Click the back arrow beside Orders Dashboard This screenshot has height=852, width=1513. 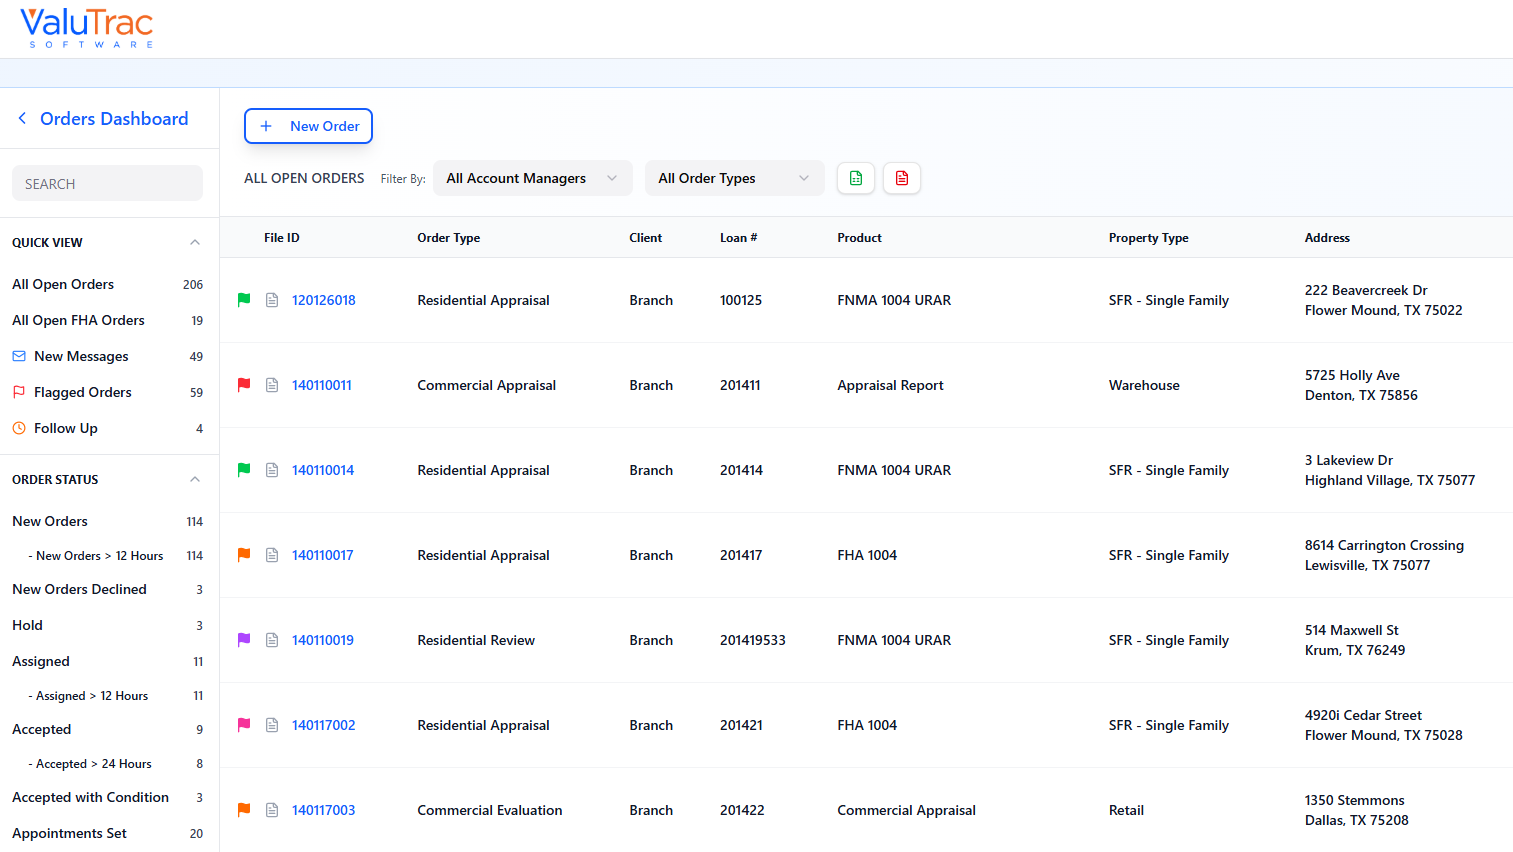click(x=22, y=117)
